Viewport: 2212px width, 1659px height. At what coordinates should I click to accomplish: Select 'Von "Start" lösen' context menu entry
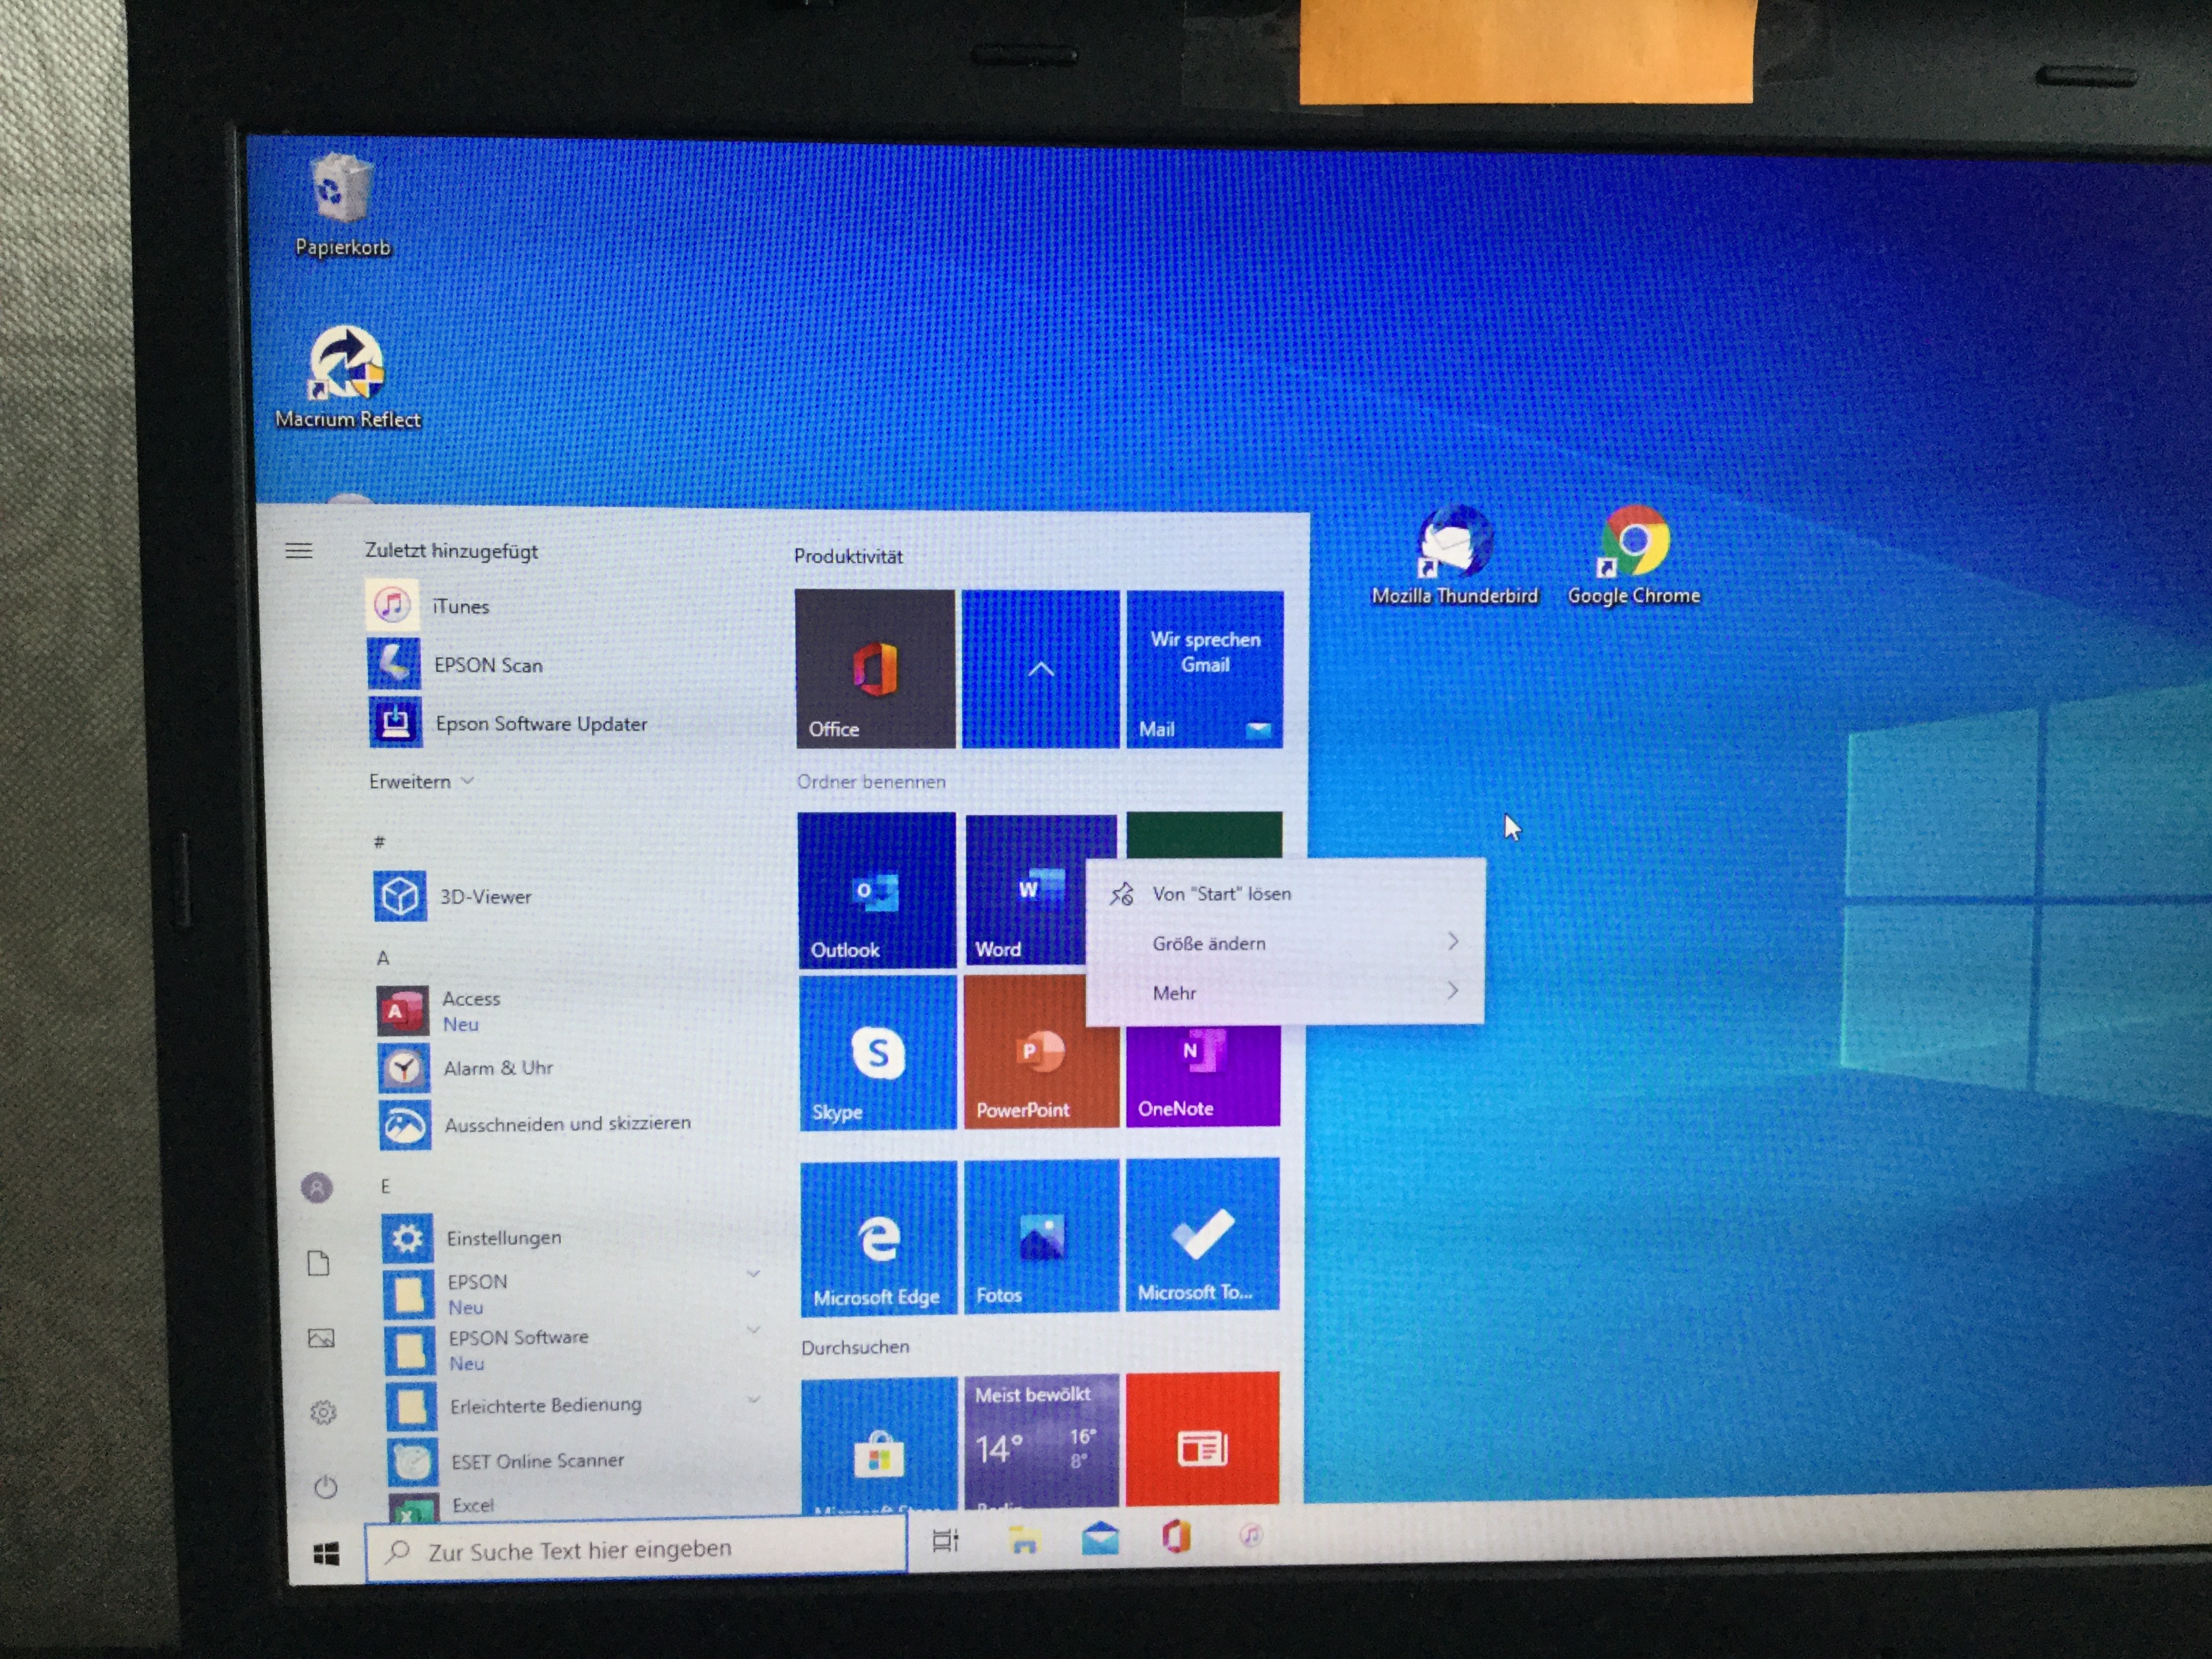(1221, 894)
